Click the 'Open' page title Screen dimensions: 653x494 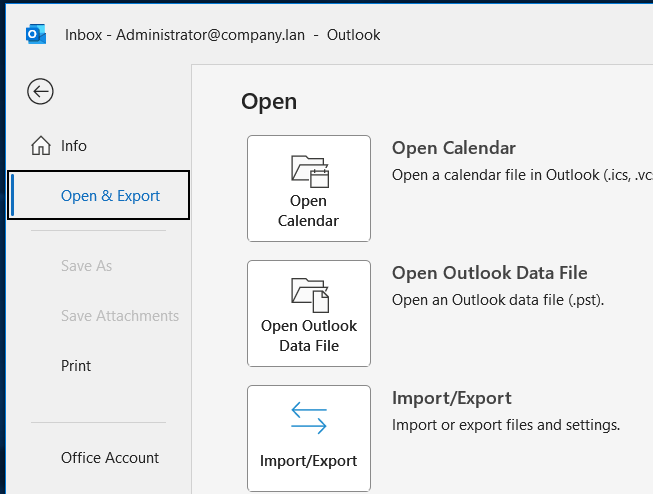(269, 102)
